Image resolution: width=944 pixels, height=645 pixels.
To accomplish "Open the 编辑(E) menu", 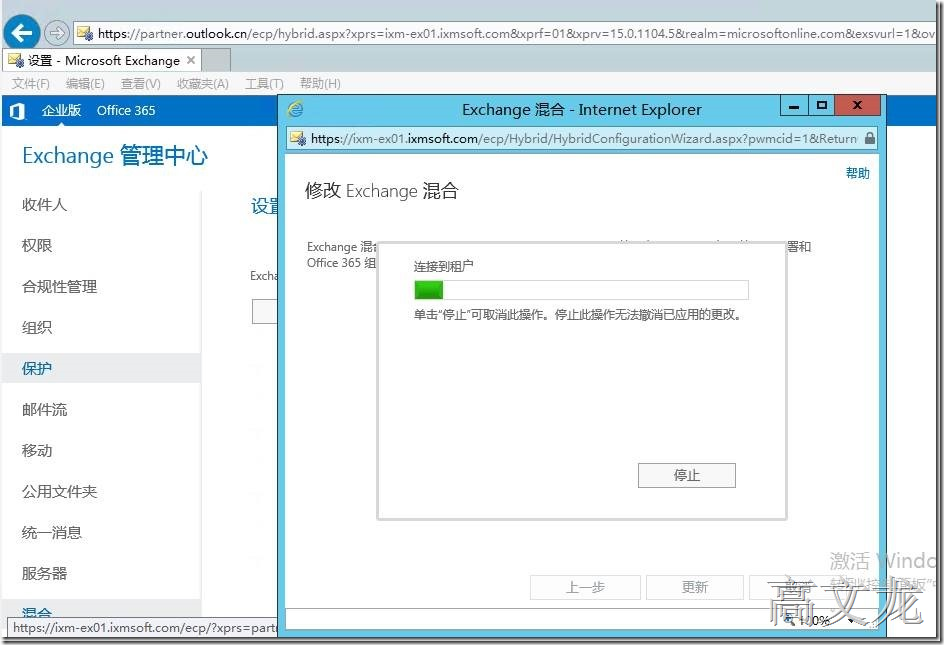I will 85,84.
